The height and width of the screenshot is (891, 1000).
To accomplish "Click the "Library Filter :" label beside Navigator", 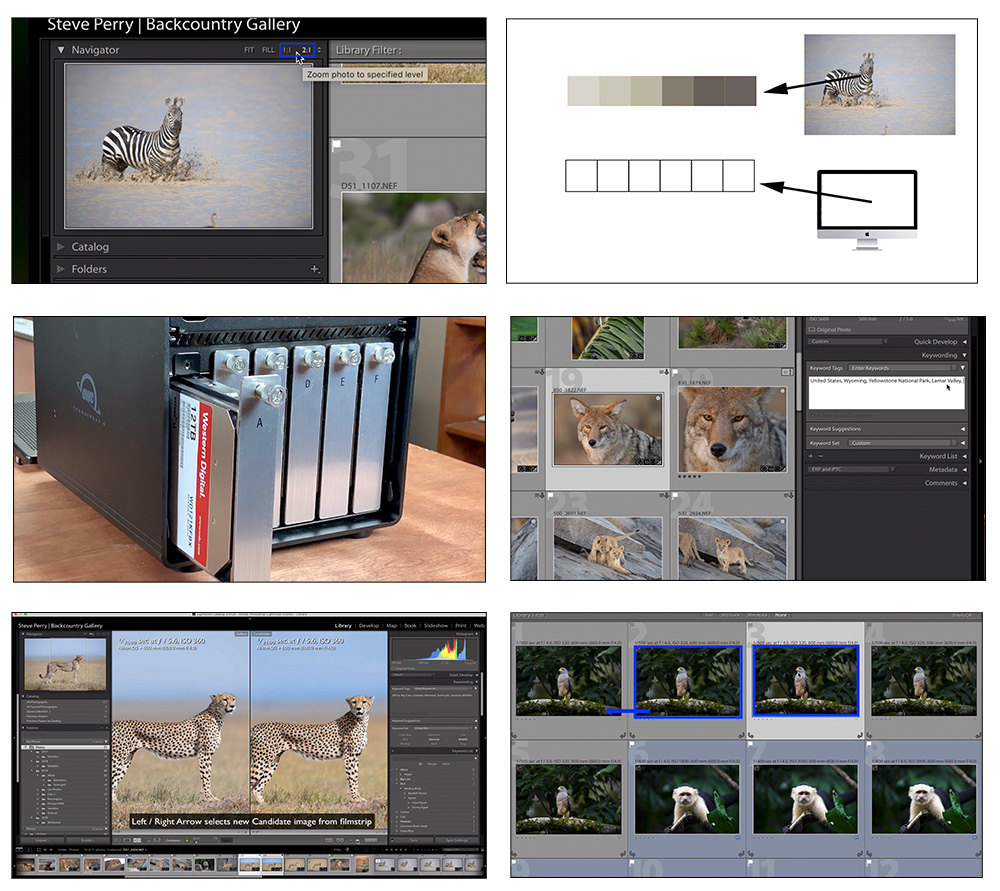I will coord(369,50).
